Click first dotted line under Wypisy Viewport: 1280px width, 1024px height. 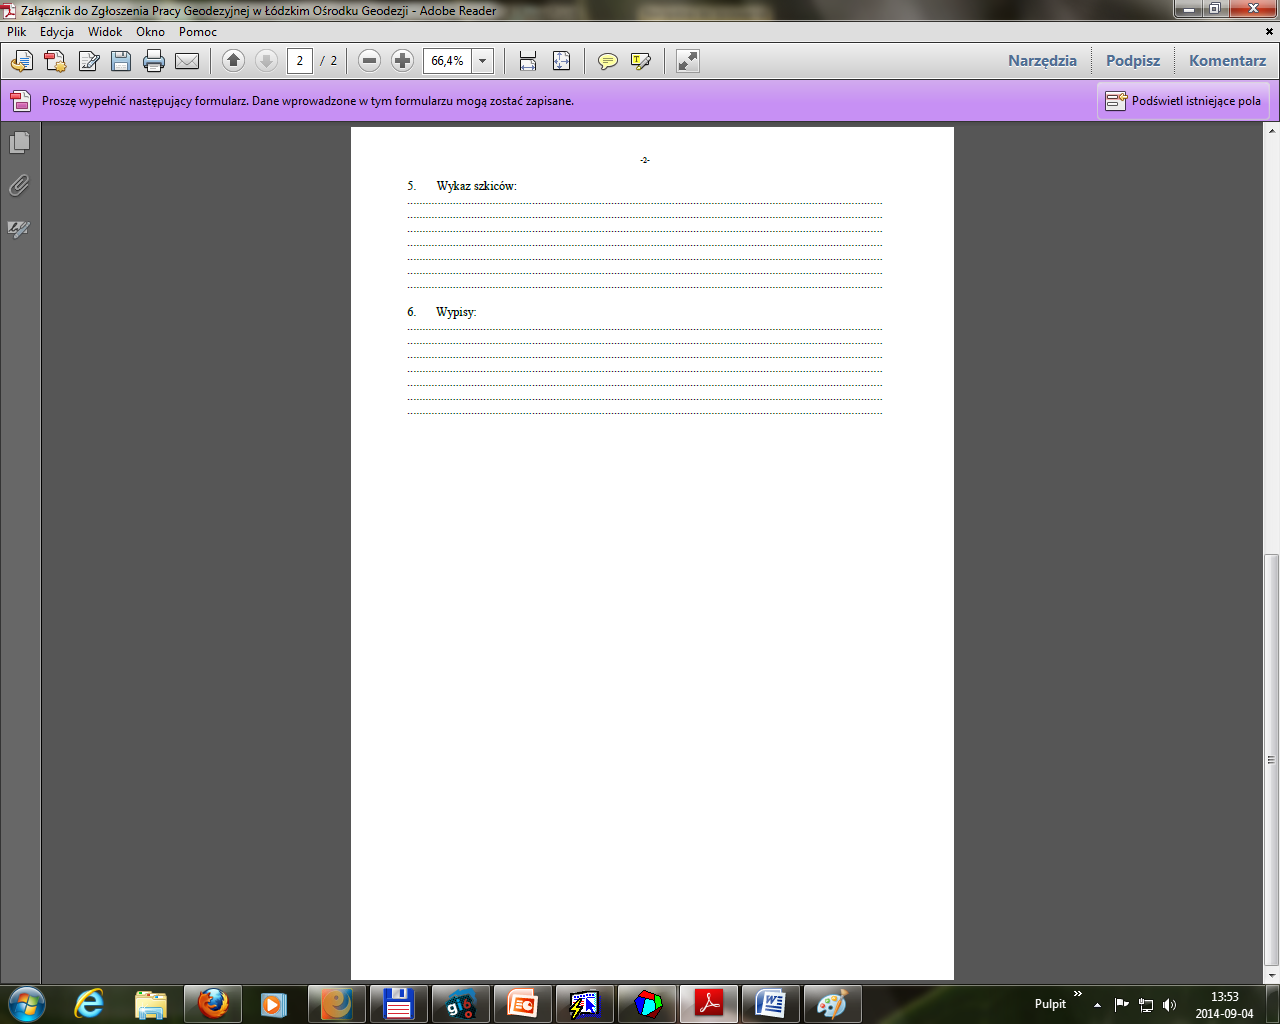[645, 329]
